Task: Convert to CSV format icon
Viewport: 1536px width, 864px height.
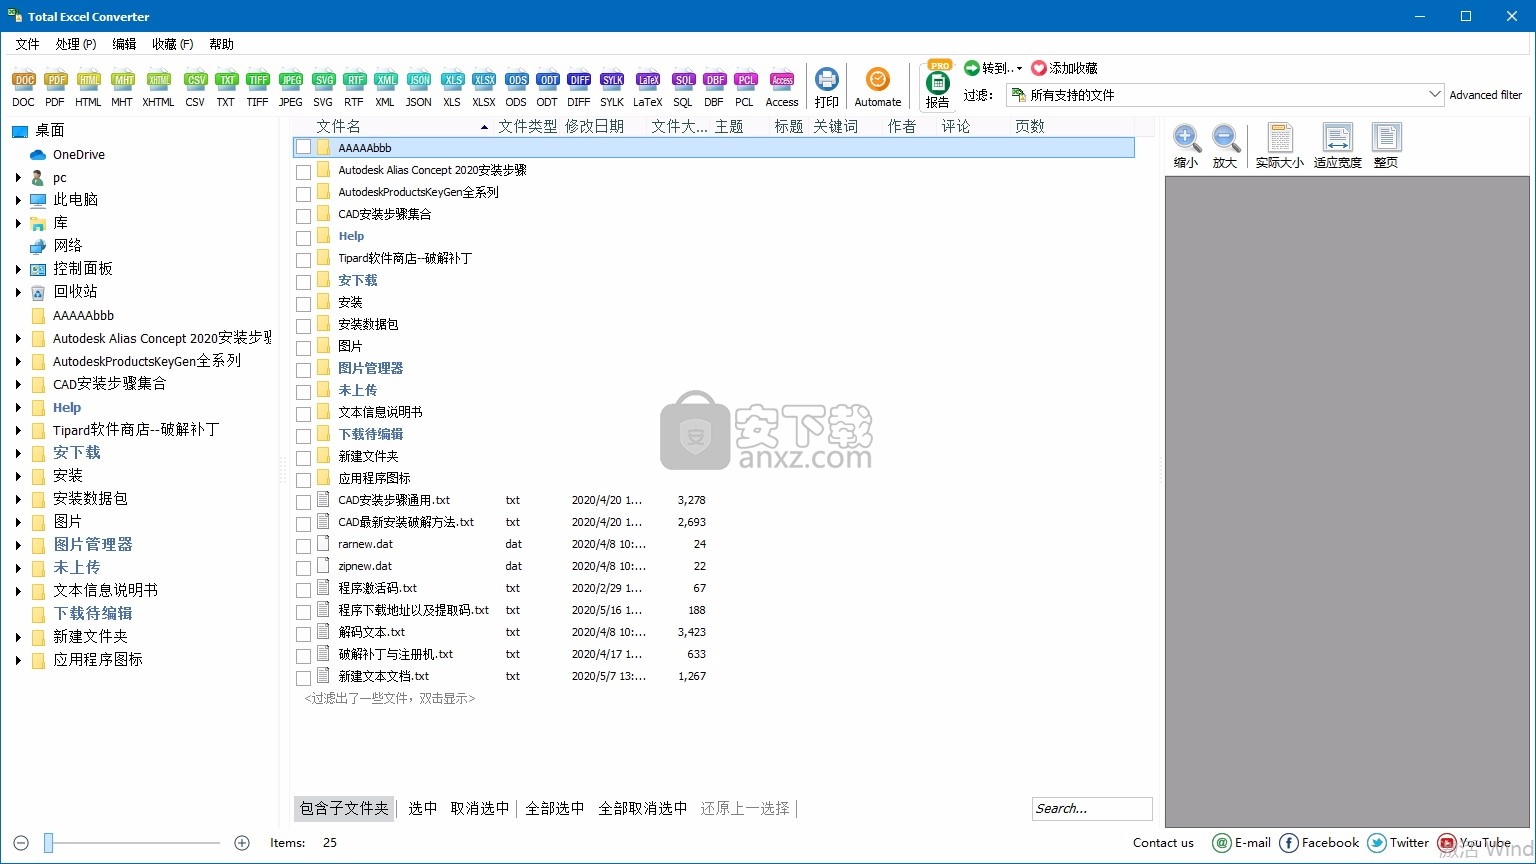Action: [x=195, y=87]
